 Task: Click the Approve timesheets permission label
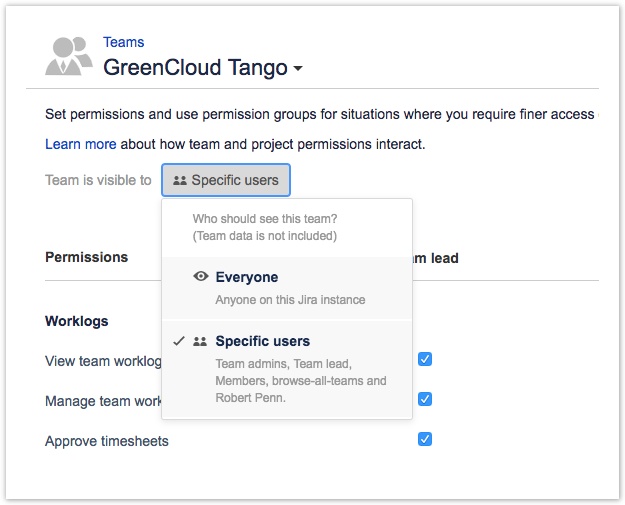[x=107, y=441]
